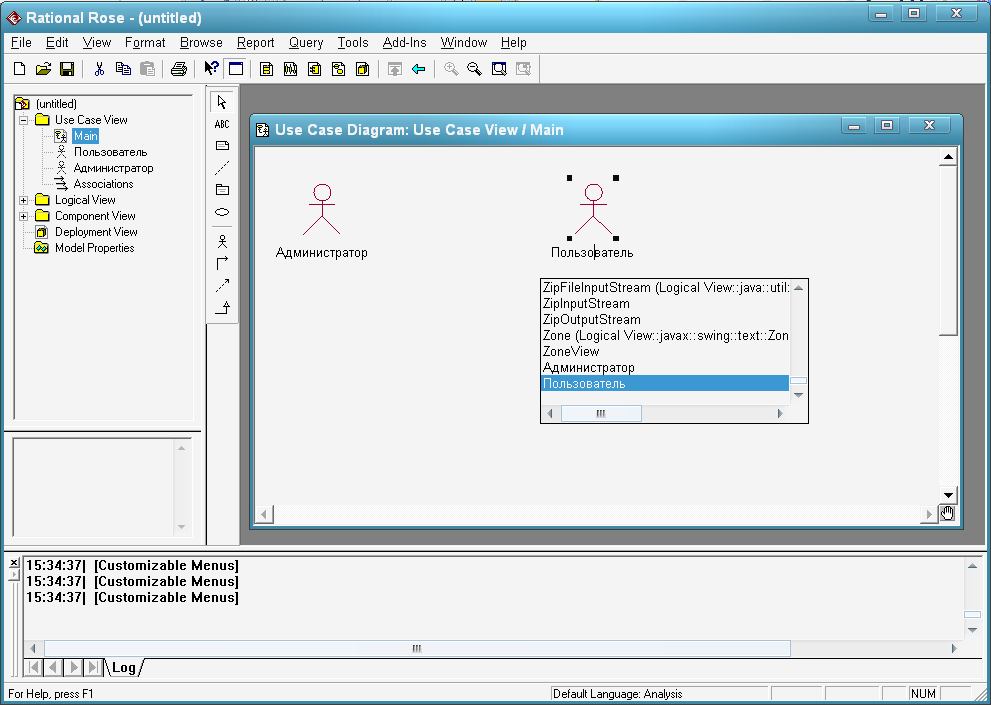Select the Use Case ellipse tool
Screen dimensions: 991x705
tap(222, 212)
